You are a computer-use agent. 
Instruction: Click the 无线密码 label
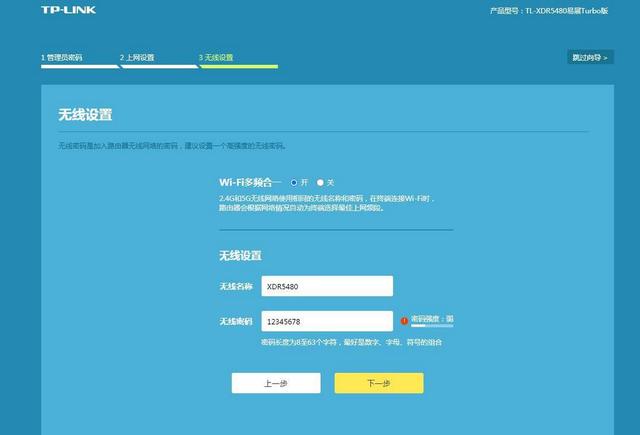pos(236,322)
